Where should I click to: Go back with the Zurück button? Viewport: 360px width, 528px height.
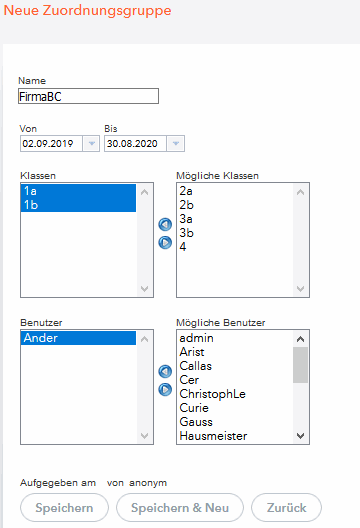(287, 508)
